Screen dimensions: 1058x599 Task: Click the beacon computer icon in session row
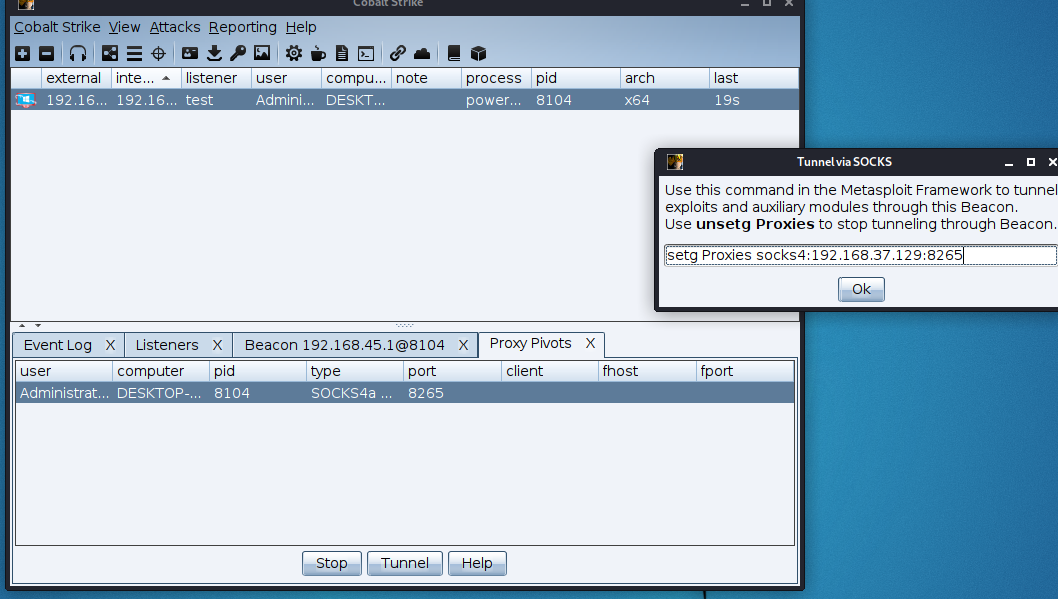click(x=26, y=101)
